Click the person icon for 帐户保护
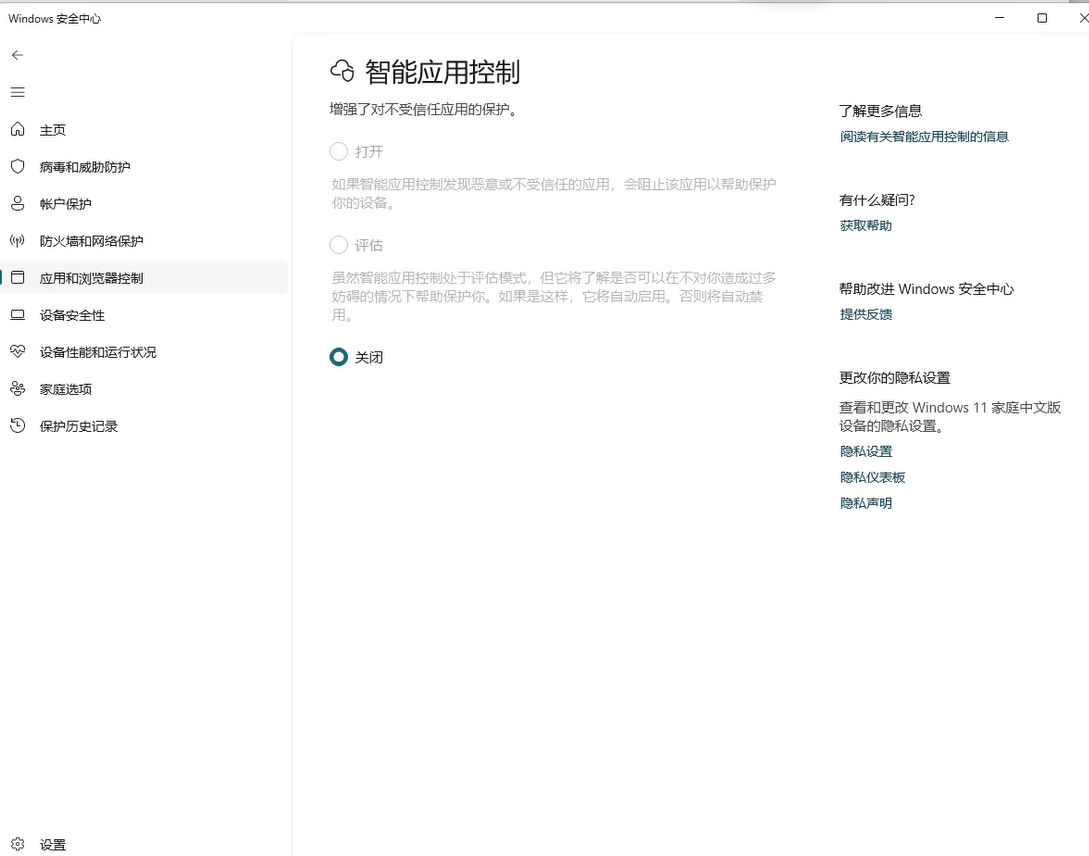The height and width of the screenshot is (856, 1089). (17, 204)
